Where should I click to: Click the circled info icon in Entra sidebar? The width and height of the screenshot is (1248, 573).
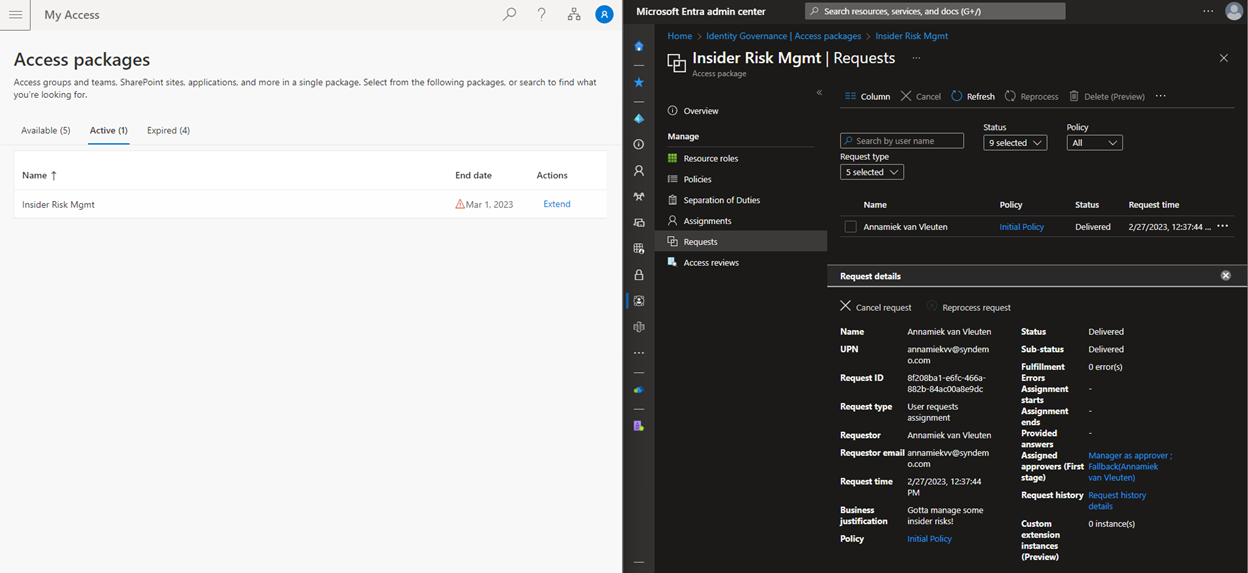coord(639,144)
